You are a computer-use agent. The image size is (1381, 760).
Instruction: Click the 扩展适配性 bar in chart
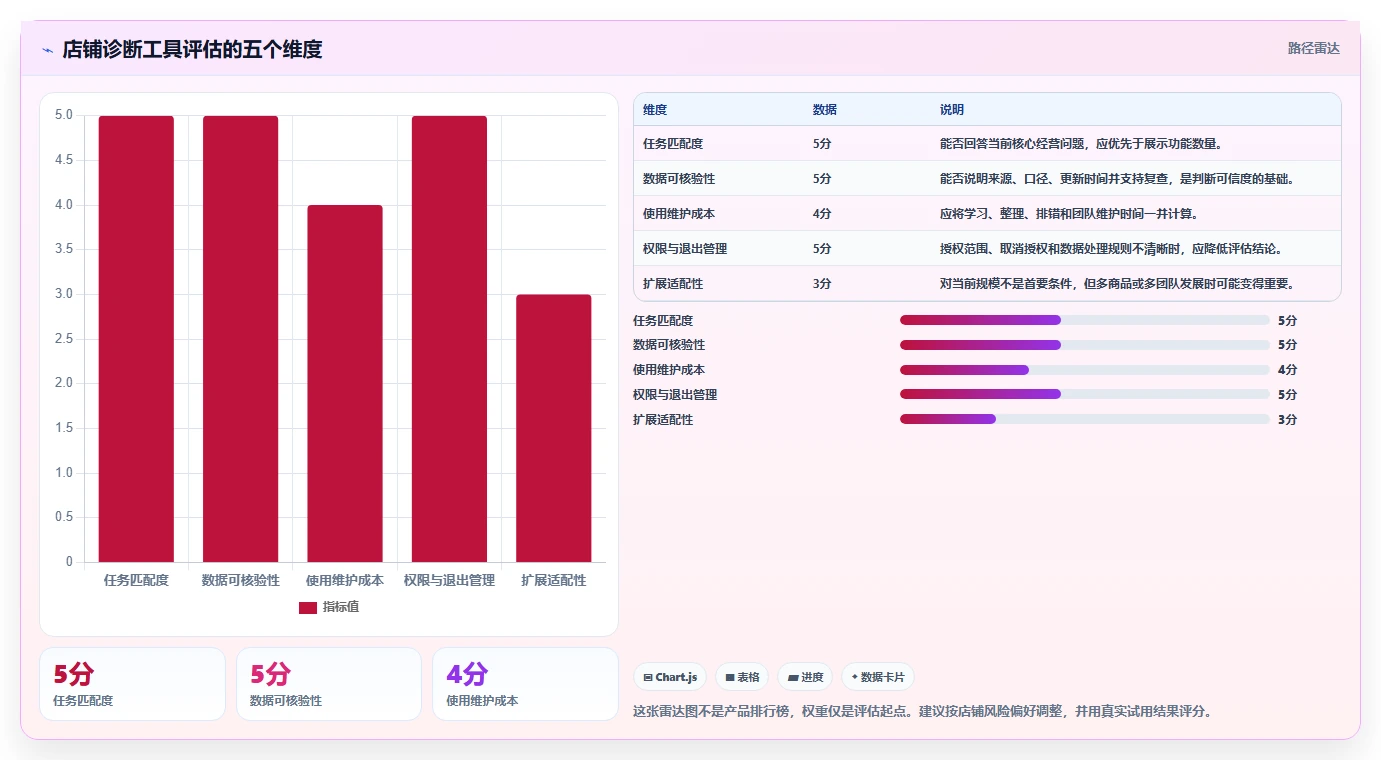554,428
